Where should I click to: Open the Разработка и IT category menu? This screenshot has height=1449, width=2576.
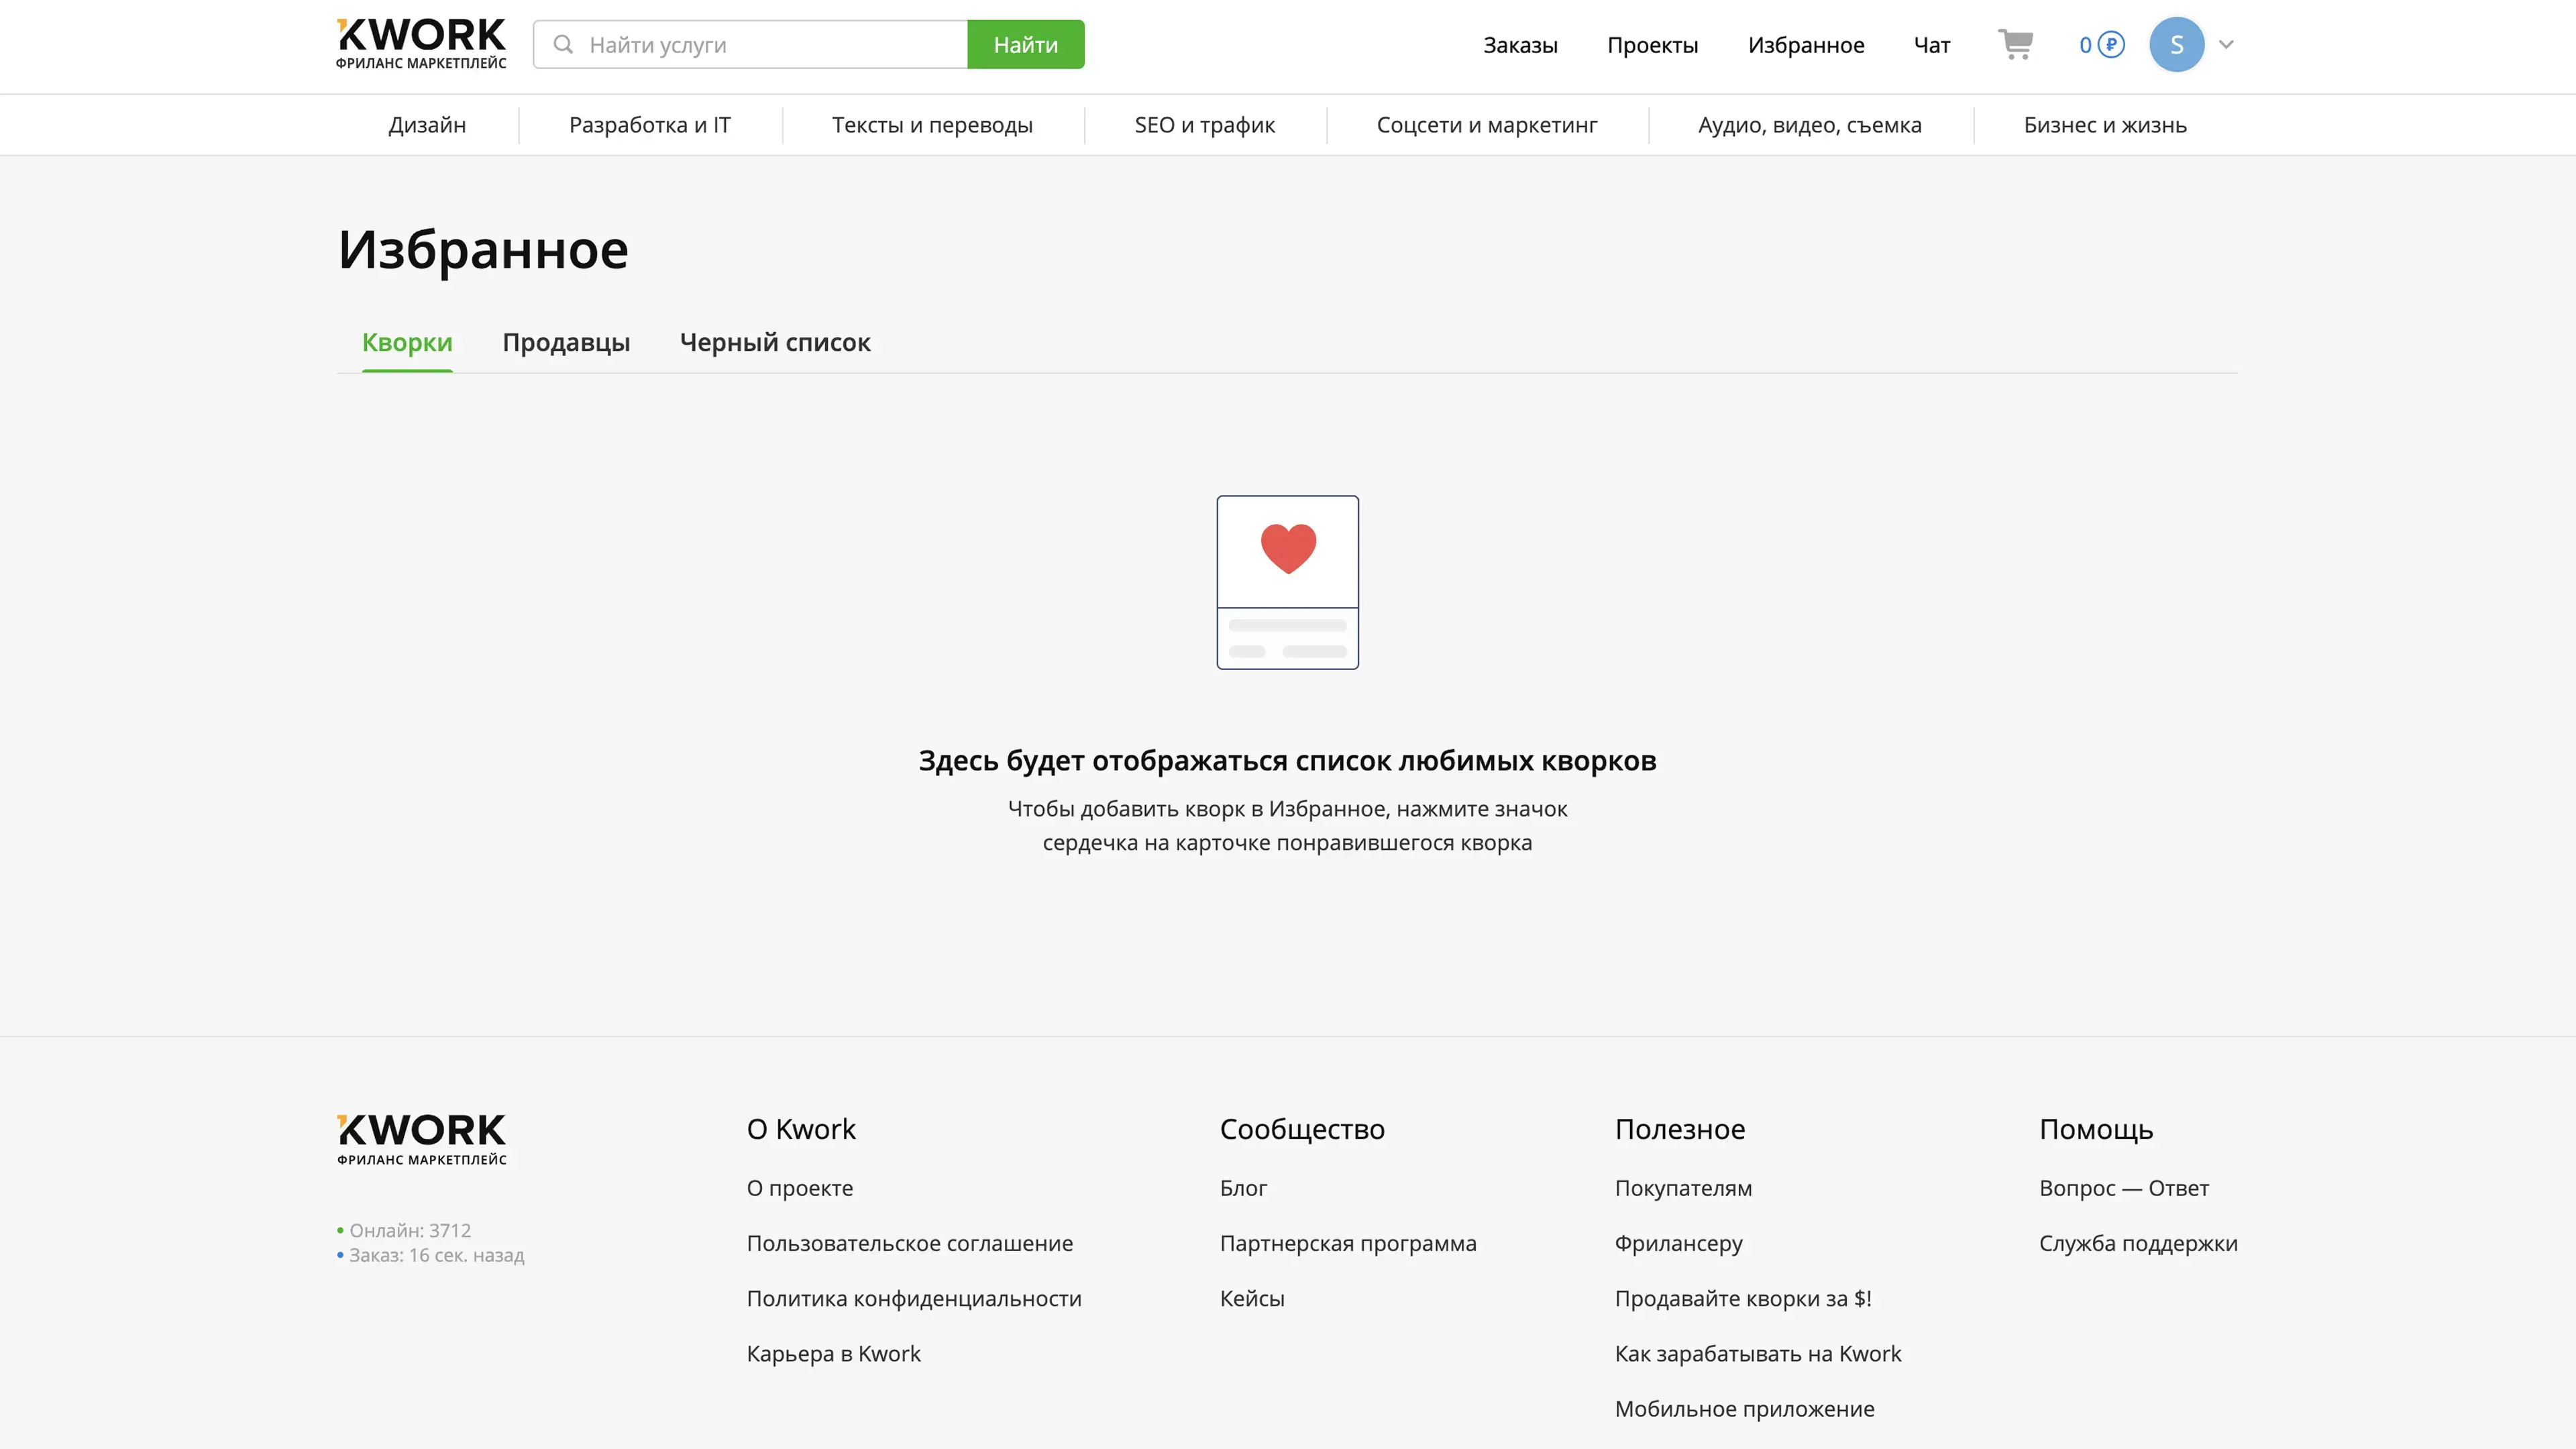click(649, 125)
